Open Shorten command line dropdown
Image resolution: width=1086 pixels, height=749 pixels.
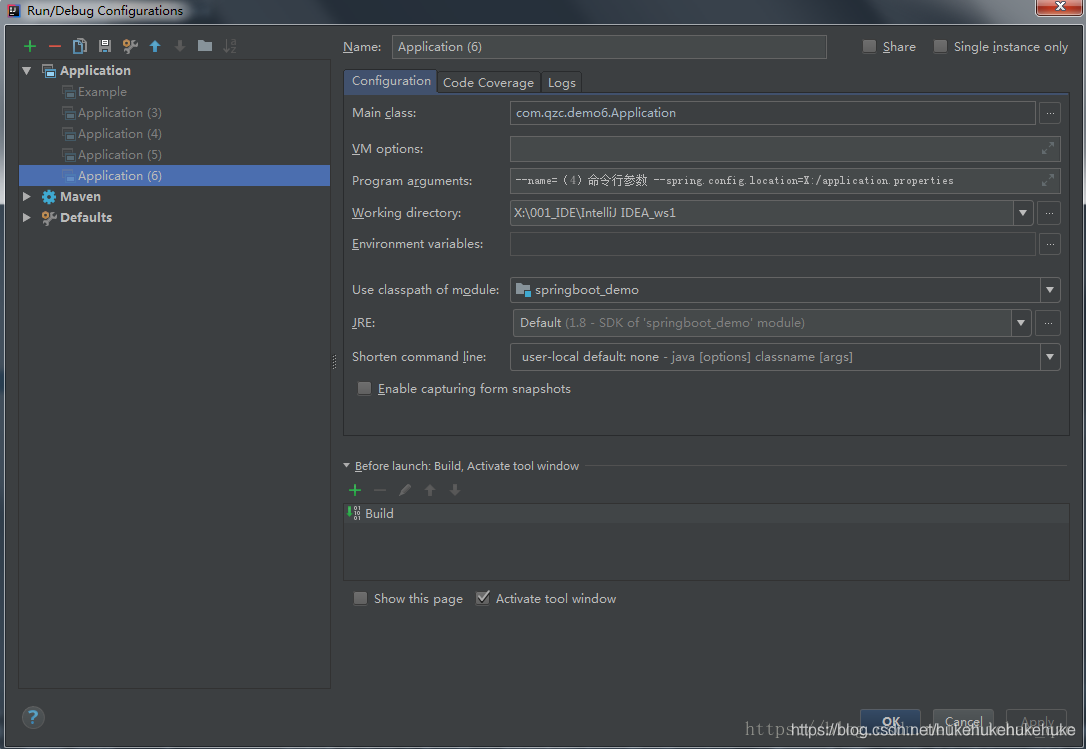click(1050, 357)
